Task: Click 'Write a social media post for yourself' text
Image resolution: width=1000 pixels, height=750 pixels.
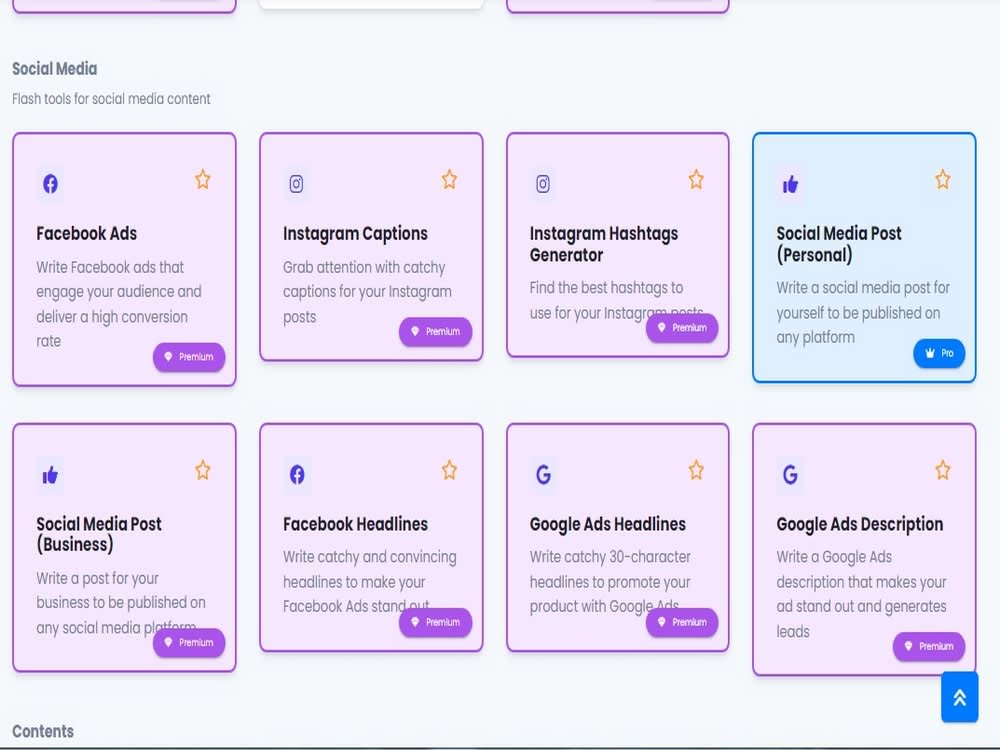Action: click(x=863, y=312)
